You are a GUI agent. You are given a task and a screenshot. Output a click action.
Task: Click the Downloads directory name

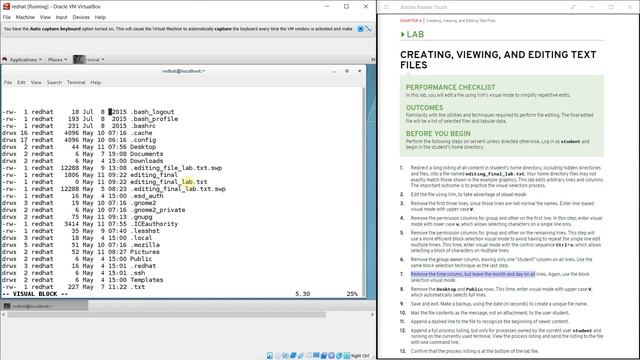147,161
